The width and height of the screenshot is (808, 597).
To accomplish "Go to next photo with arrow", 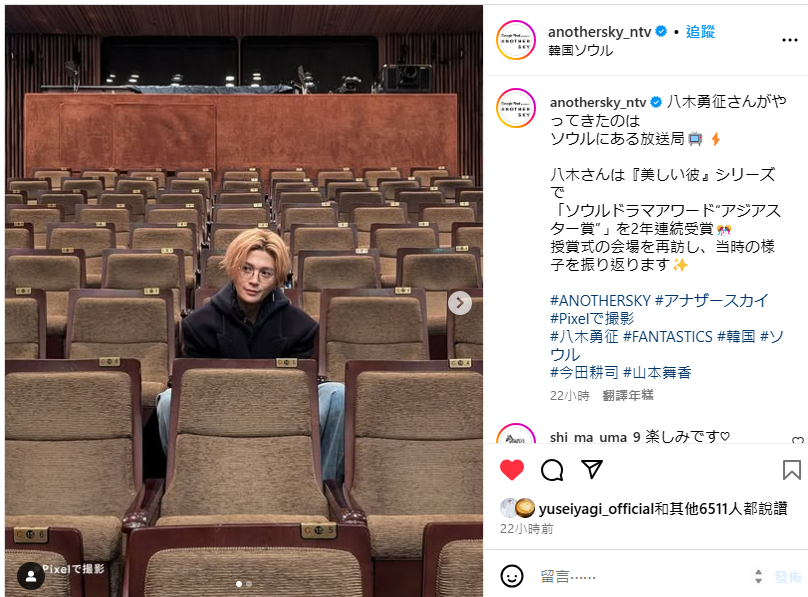I will coord(460,303).
